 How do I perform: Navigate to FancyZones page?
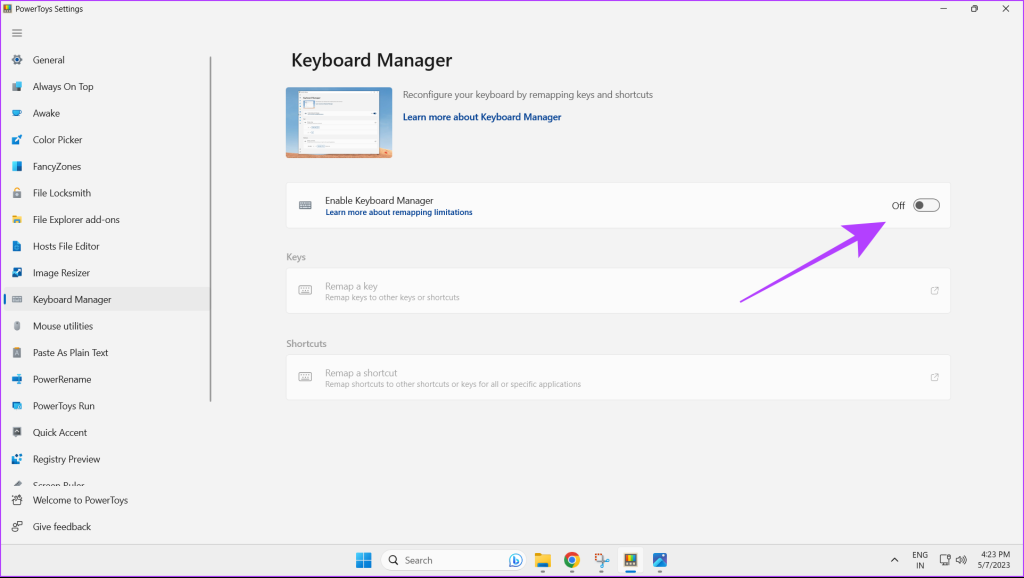coord(106,167)
